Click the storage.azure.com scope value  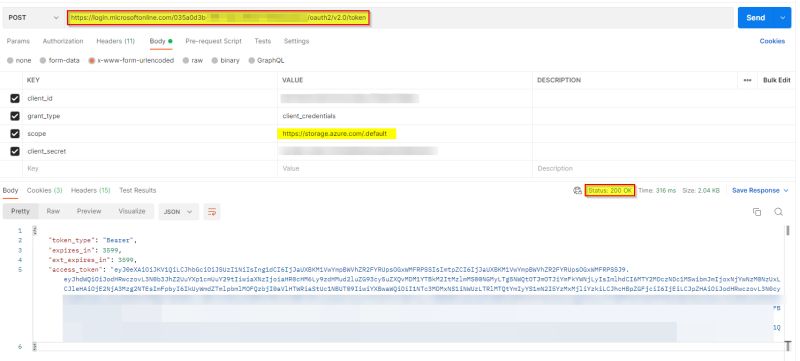pos(335,134)
